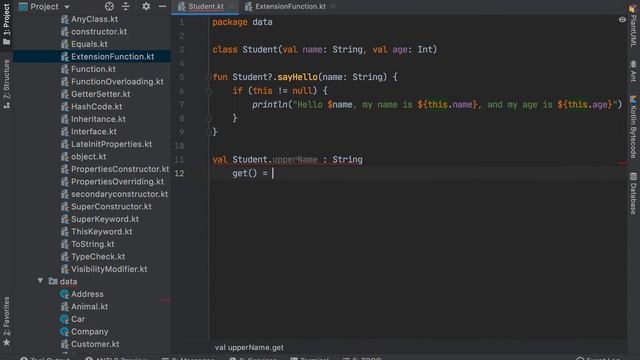Image resolution: width=640 pixels, height=360 pixels.
Task: Click 'sayHello' function name in code
Action: (298, 77)
